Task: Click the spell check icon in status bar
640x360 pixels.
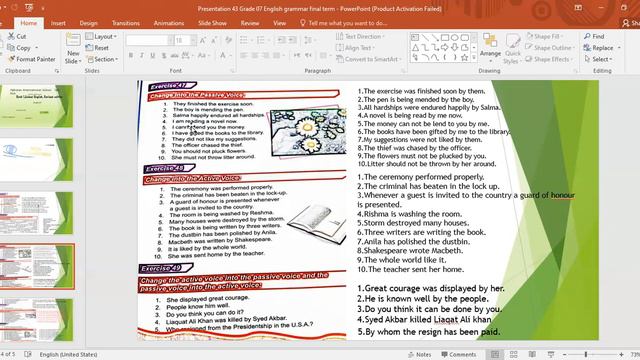Action: (28, 354)
